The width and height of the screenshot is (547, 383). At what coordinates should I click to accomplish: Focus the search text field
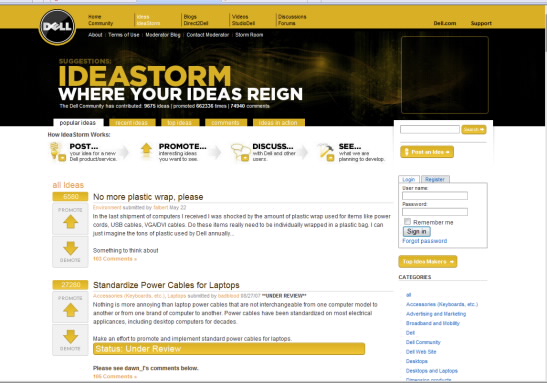point(430,129)
